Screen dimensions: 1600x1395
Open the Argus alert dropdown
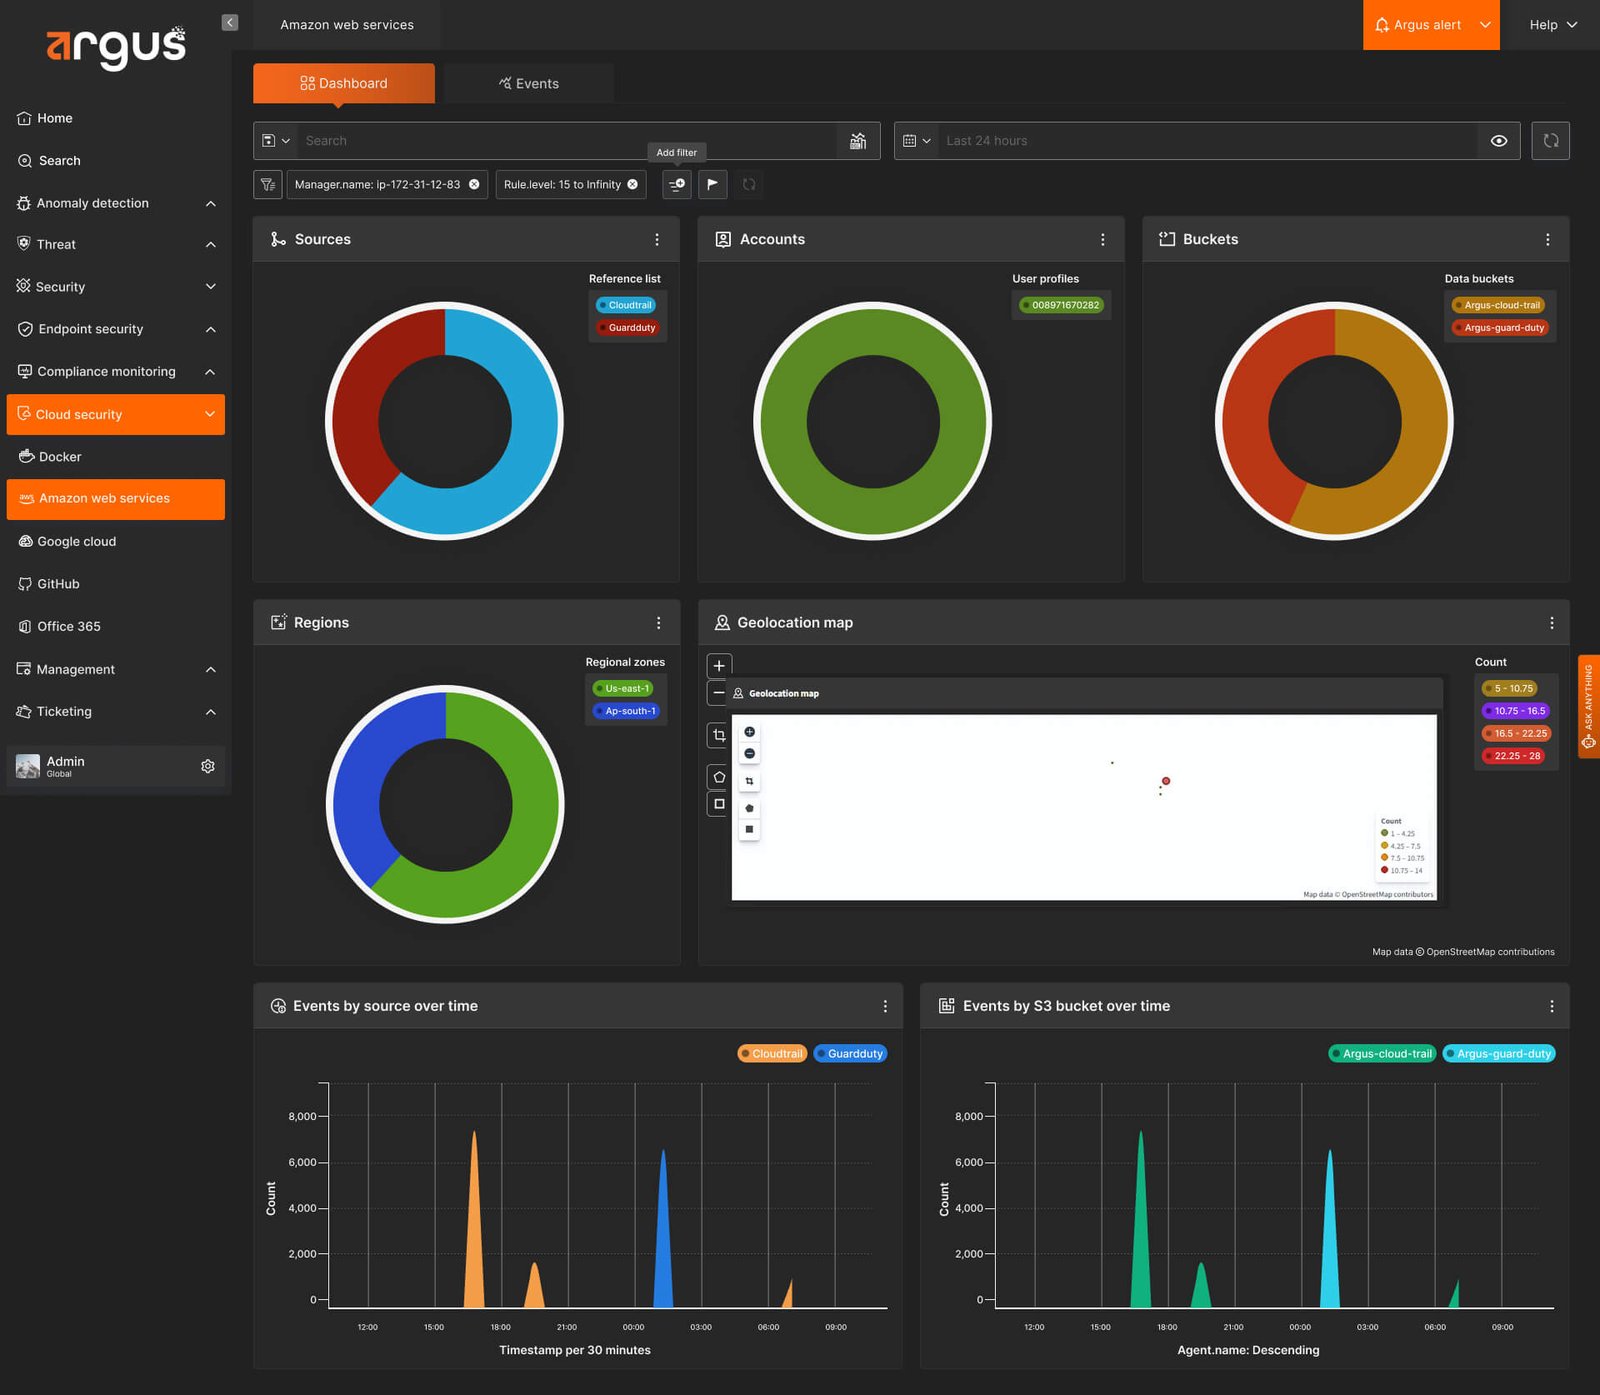[x=1431, y=25]
